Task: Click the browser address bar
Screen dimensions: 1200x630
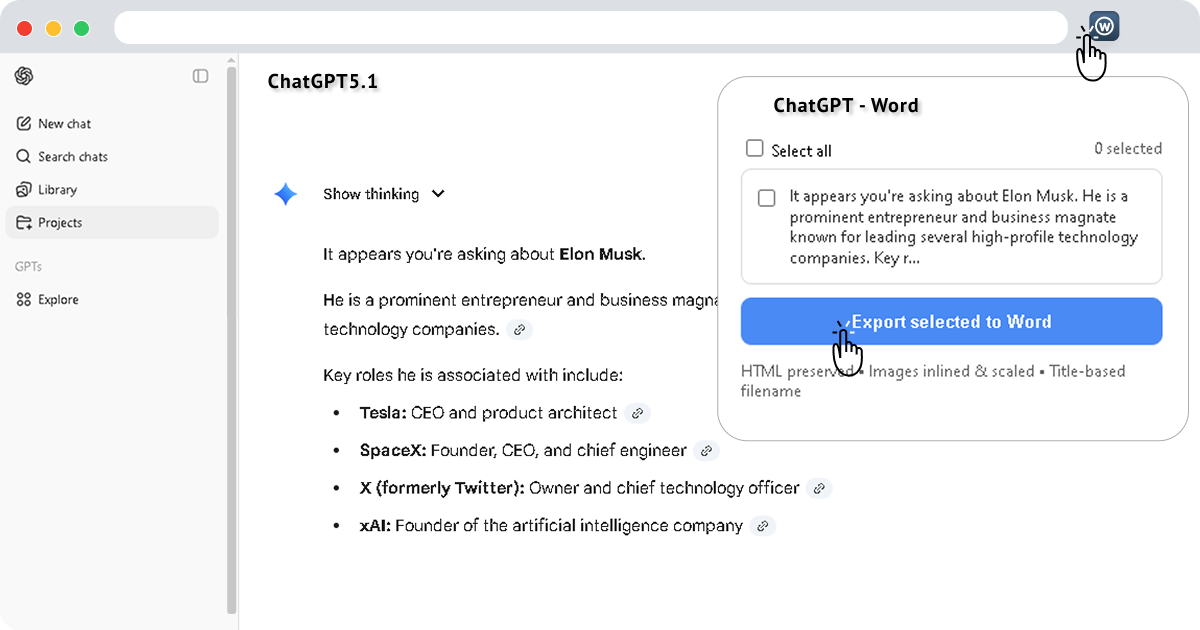Action: click(x=590, y=28)
